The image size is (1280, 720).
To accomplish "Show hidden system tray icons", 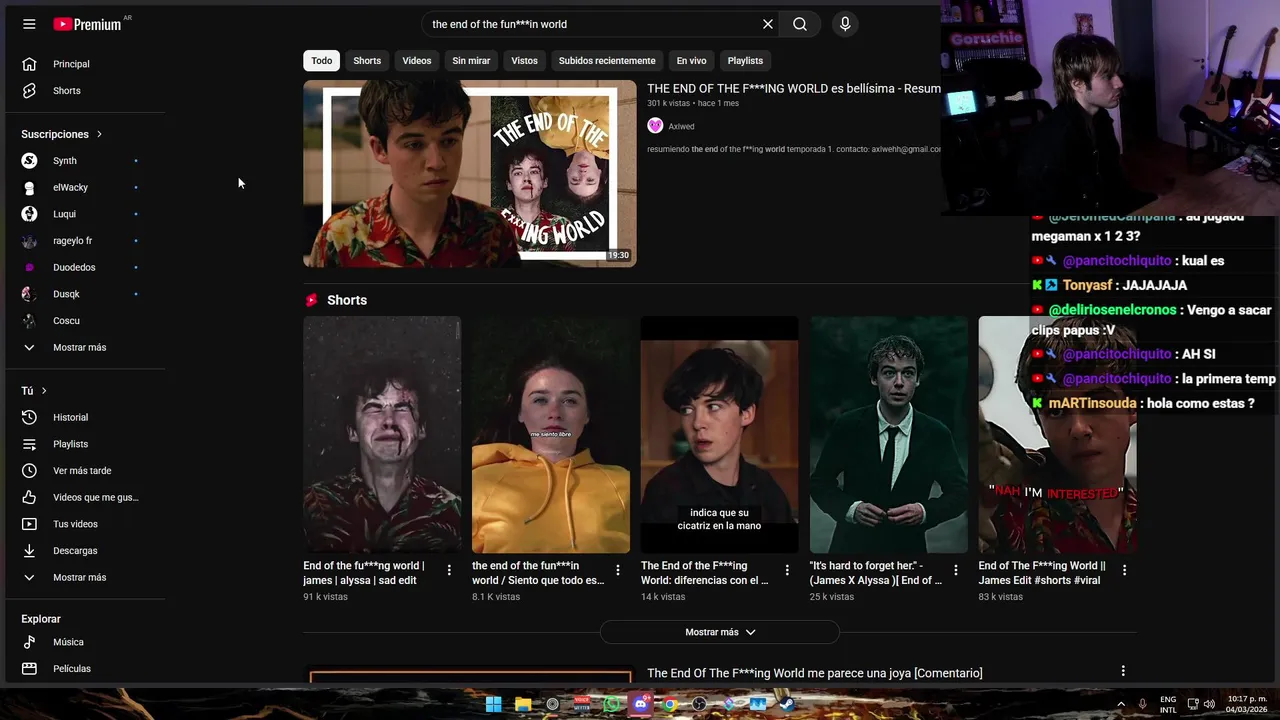I will pos(1120,704).
